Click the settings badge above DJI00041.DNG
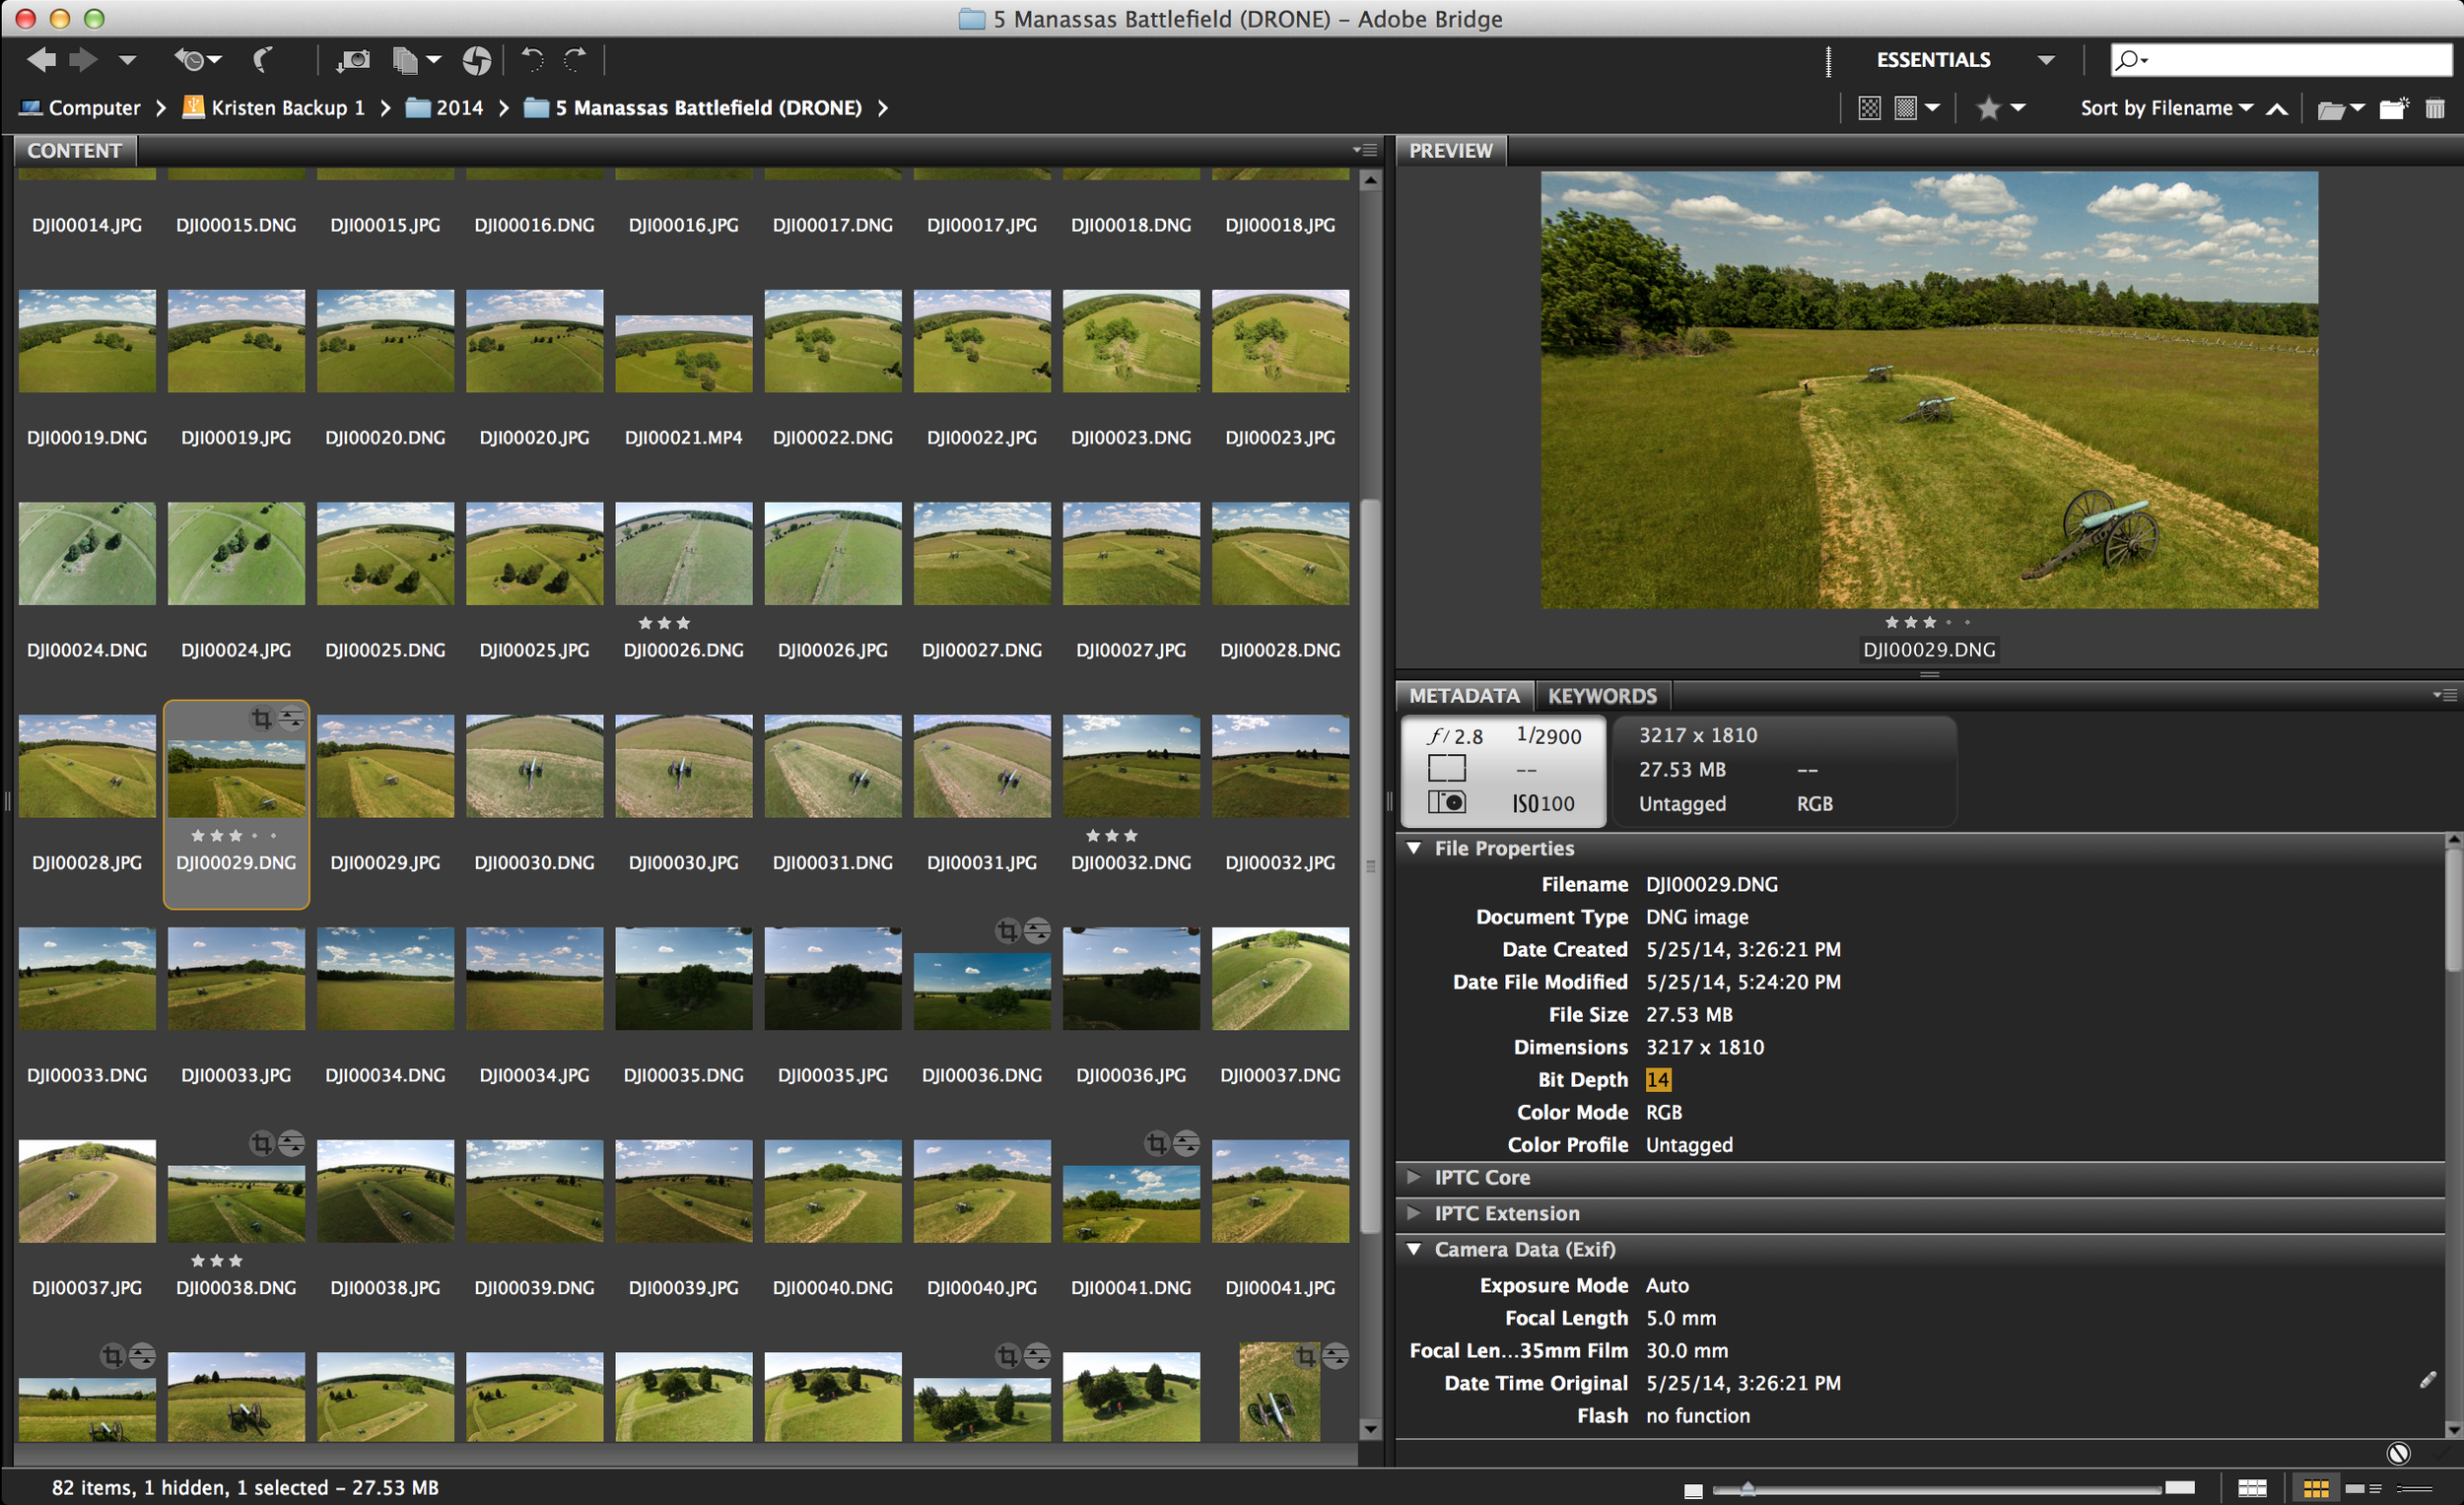Image resolution: width=2464 pixels, height=1505 pixels. (1186, 1143)
